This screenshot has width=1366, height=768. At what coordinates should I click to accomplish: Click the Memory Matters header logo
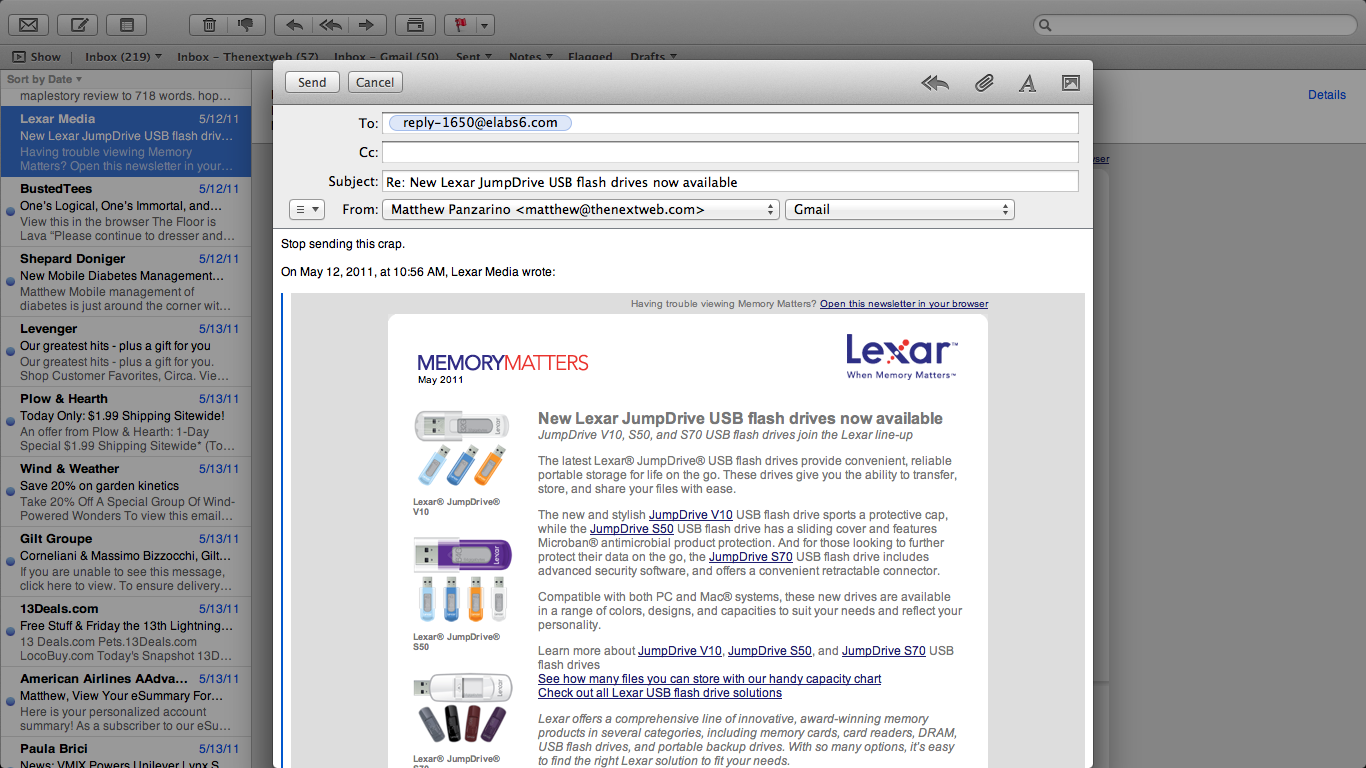503,363
